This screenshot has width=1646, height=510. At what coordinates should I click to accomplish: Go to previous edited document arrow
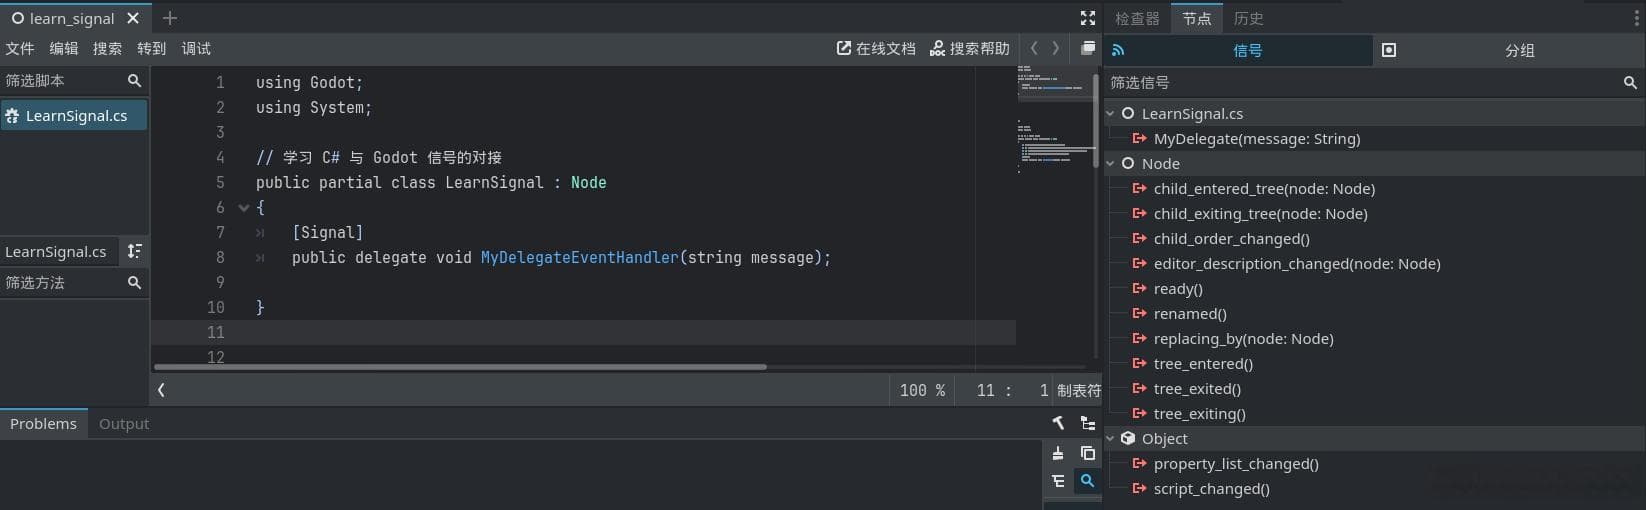1034,48
